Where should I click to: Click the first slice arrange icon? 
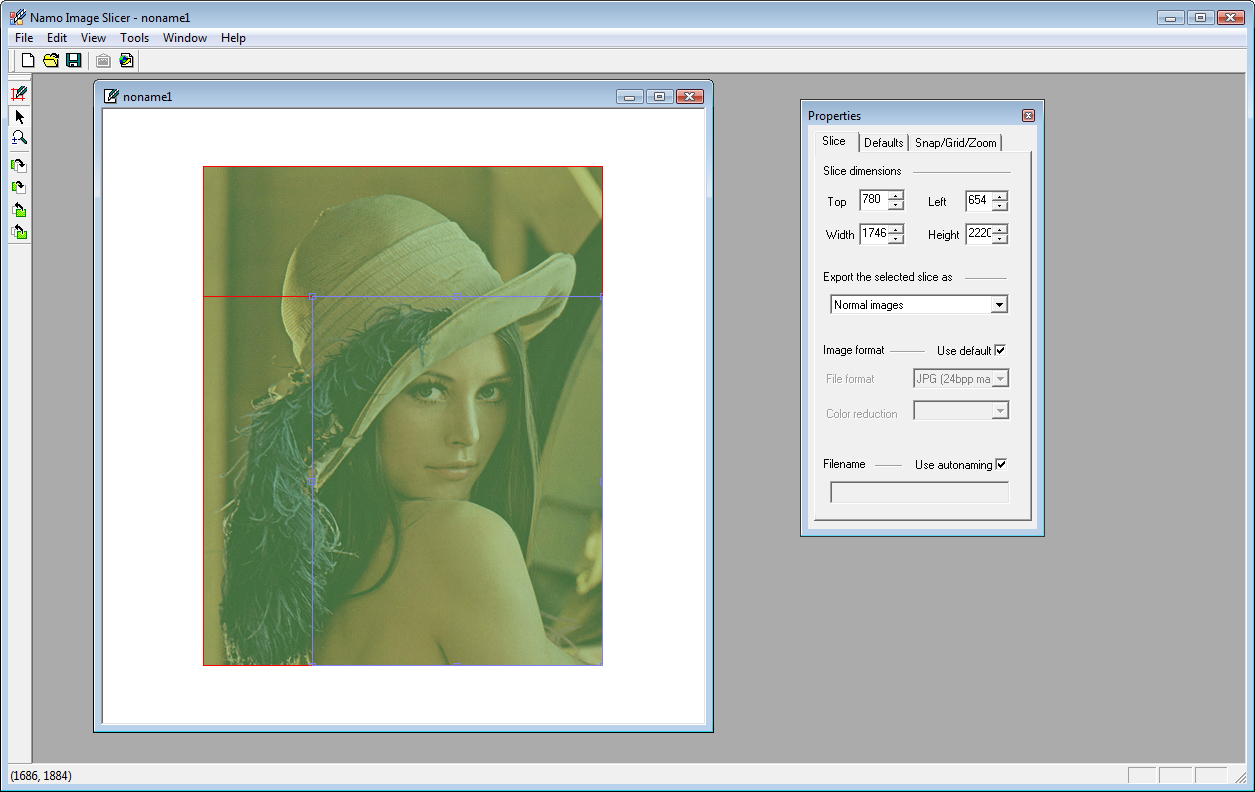(19, 165)
